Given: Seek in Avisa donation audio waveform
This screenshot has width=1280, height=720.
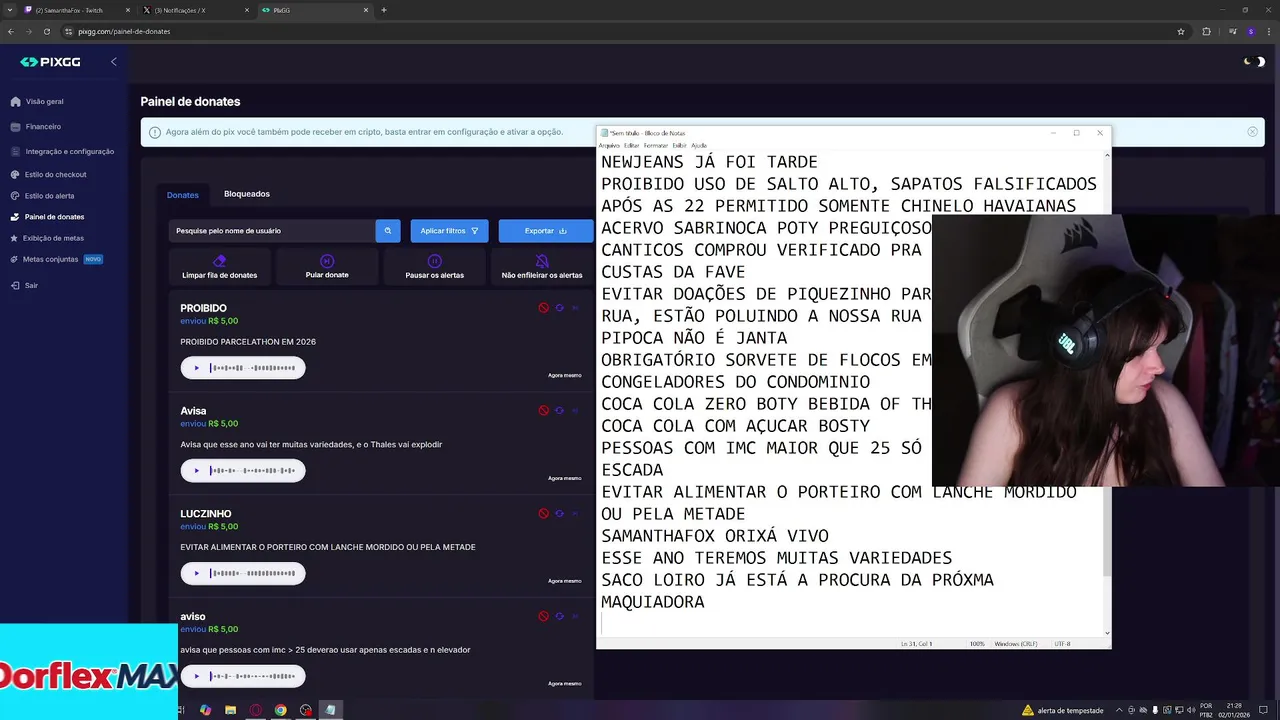Looking at the screenshot, I should coord(252,470).
